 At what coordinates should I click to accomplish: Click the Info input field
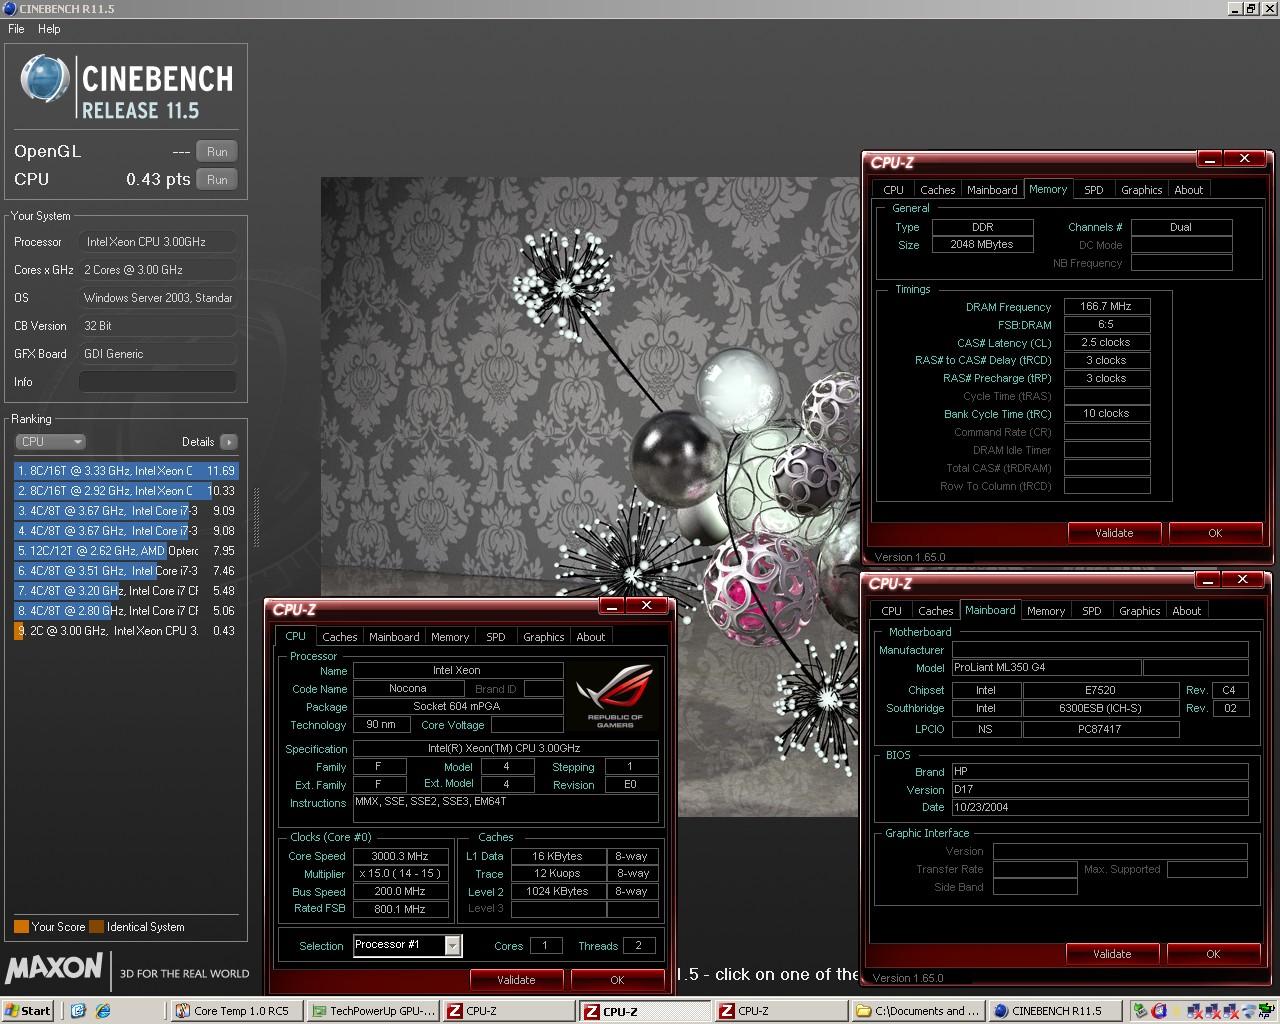pos(158,382)
